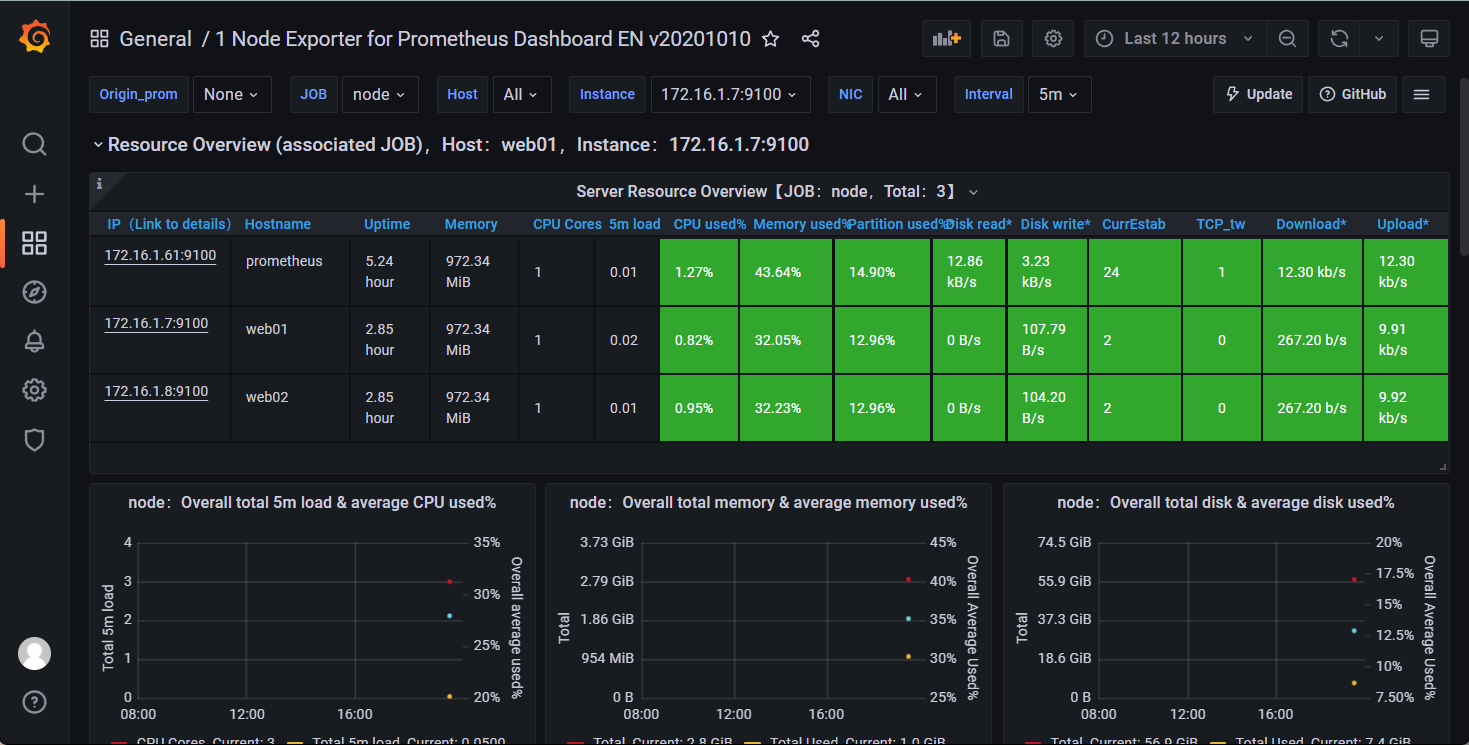
Task: Sort by the Uptime column header
Action: [387, 224]
